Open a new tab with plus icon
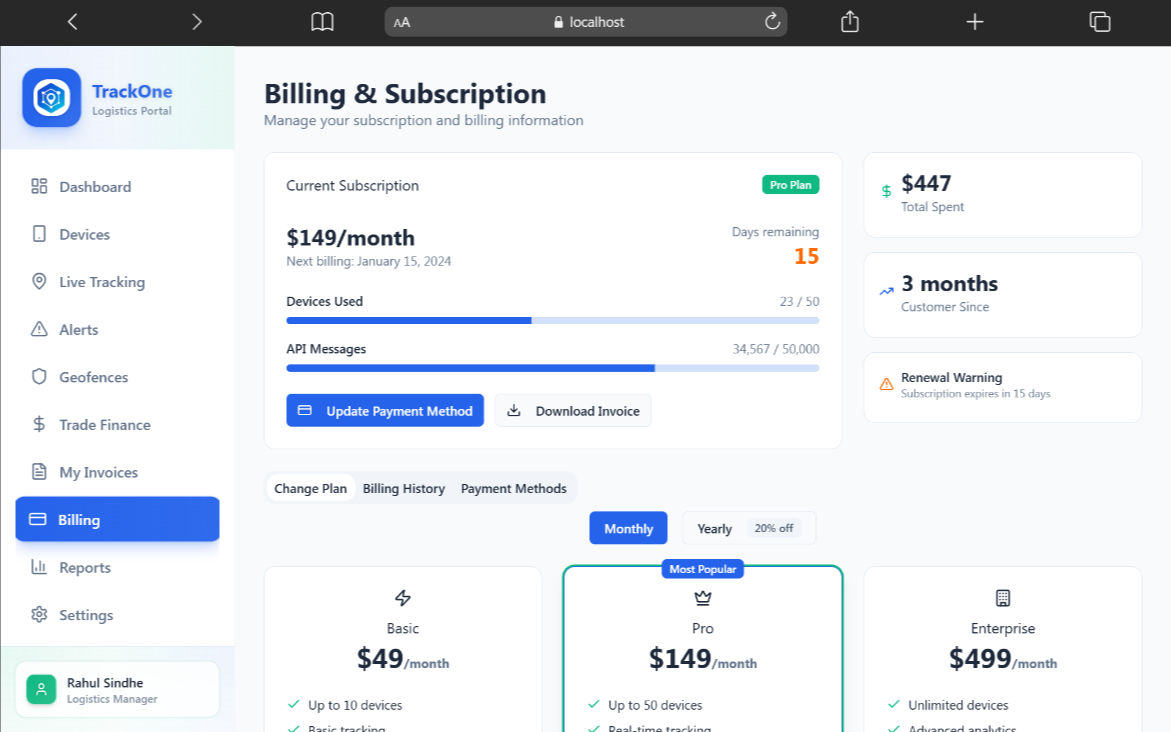The height and width of the screenshot is (732, 1171). pyautogui.click(x=975, y=22)
